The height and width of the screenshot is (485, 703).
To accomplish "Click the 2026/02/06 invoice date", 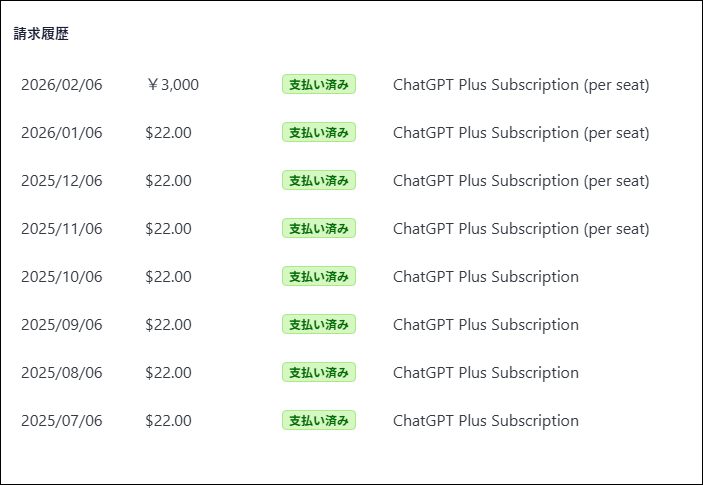I will 61,85.
